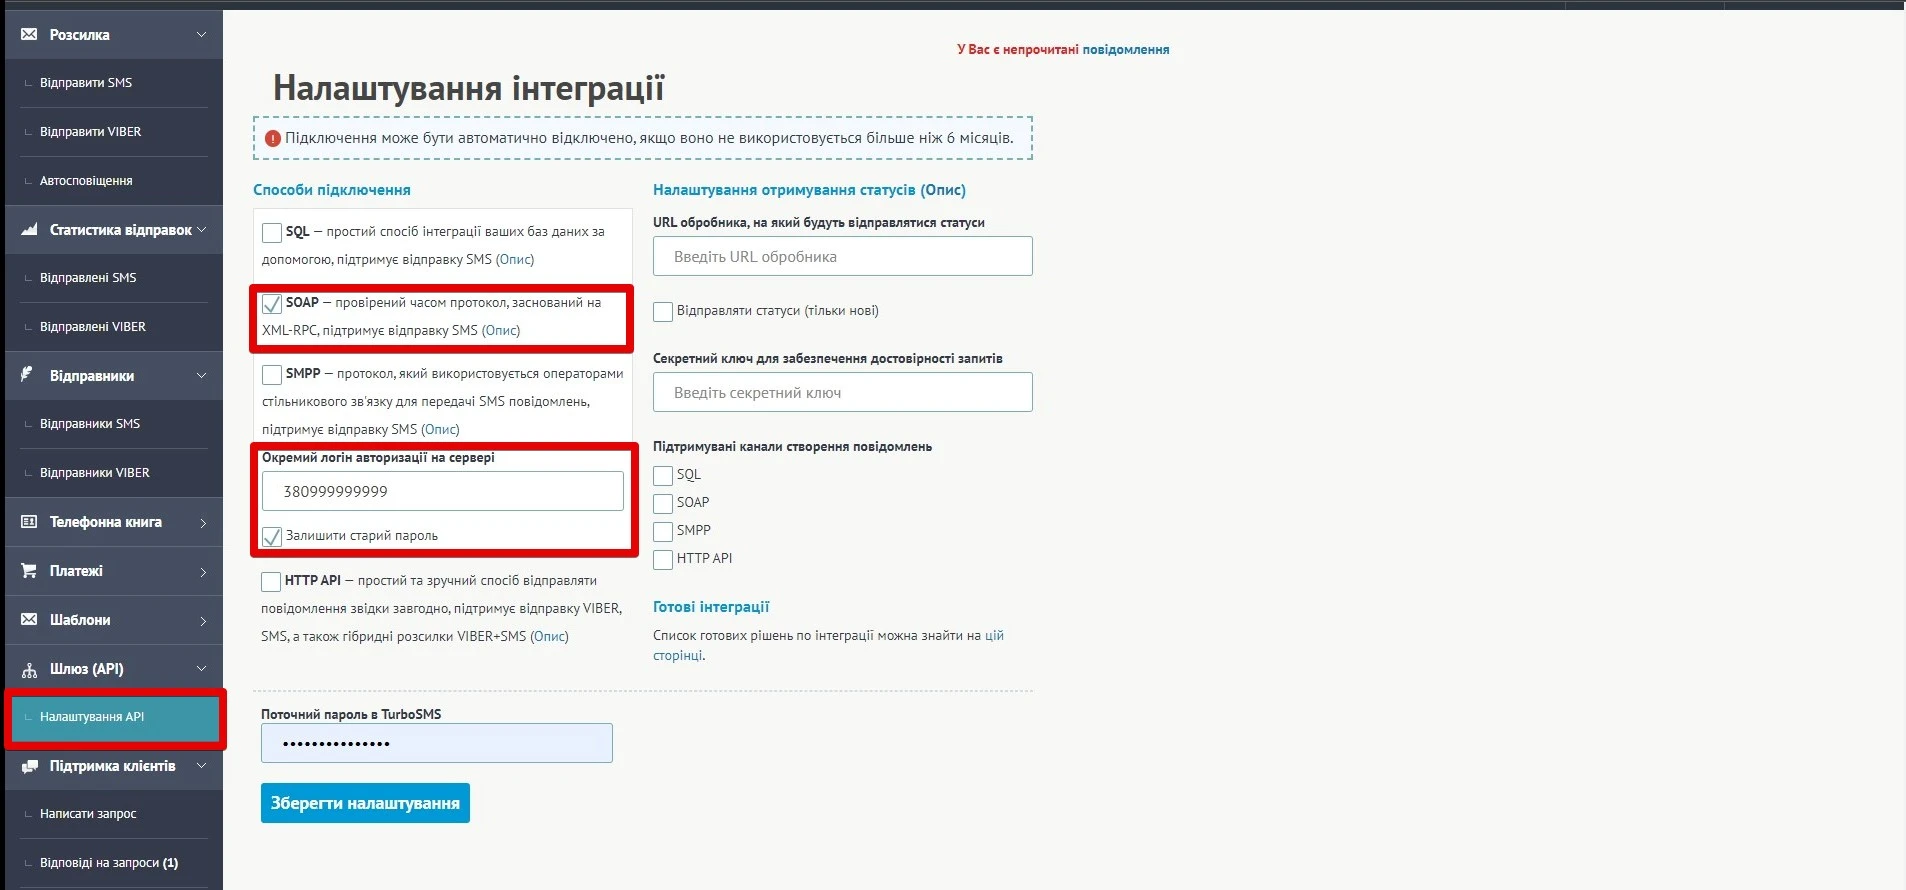Click the phone book icon beside Телефонна книга
Viewport: 1906px width, 890px height.
tap(29, 522)
